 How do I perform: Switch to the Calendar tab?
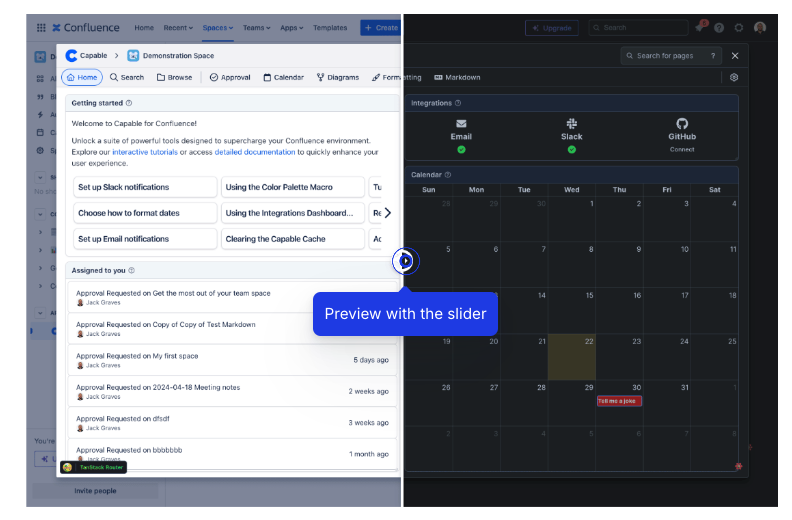point(283,77)
